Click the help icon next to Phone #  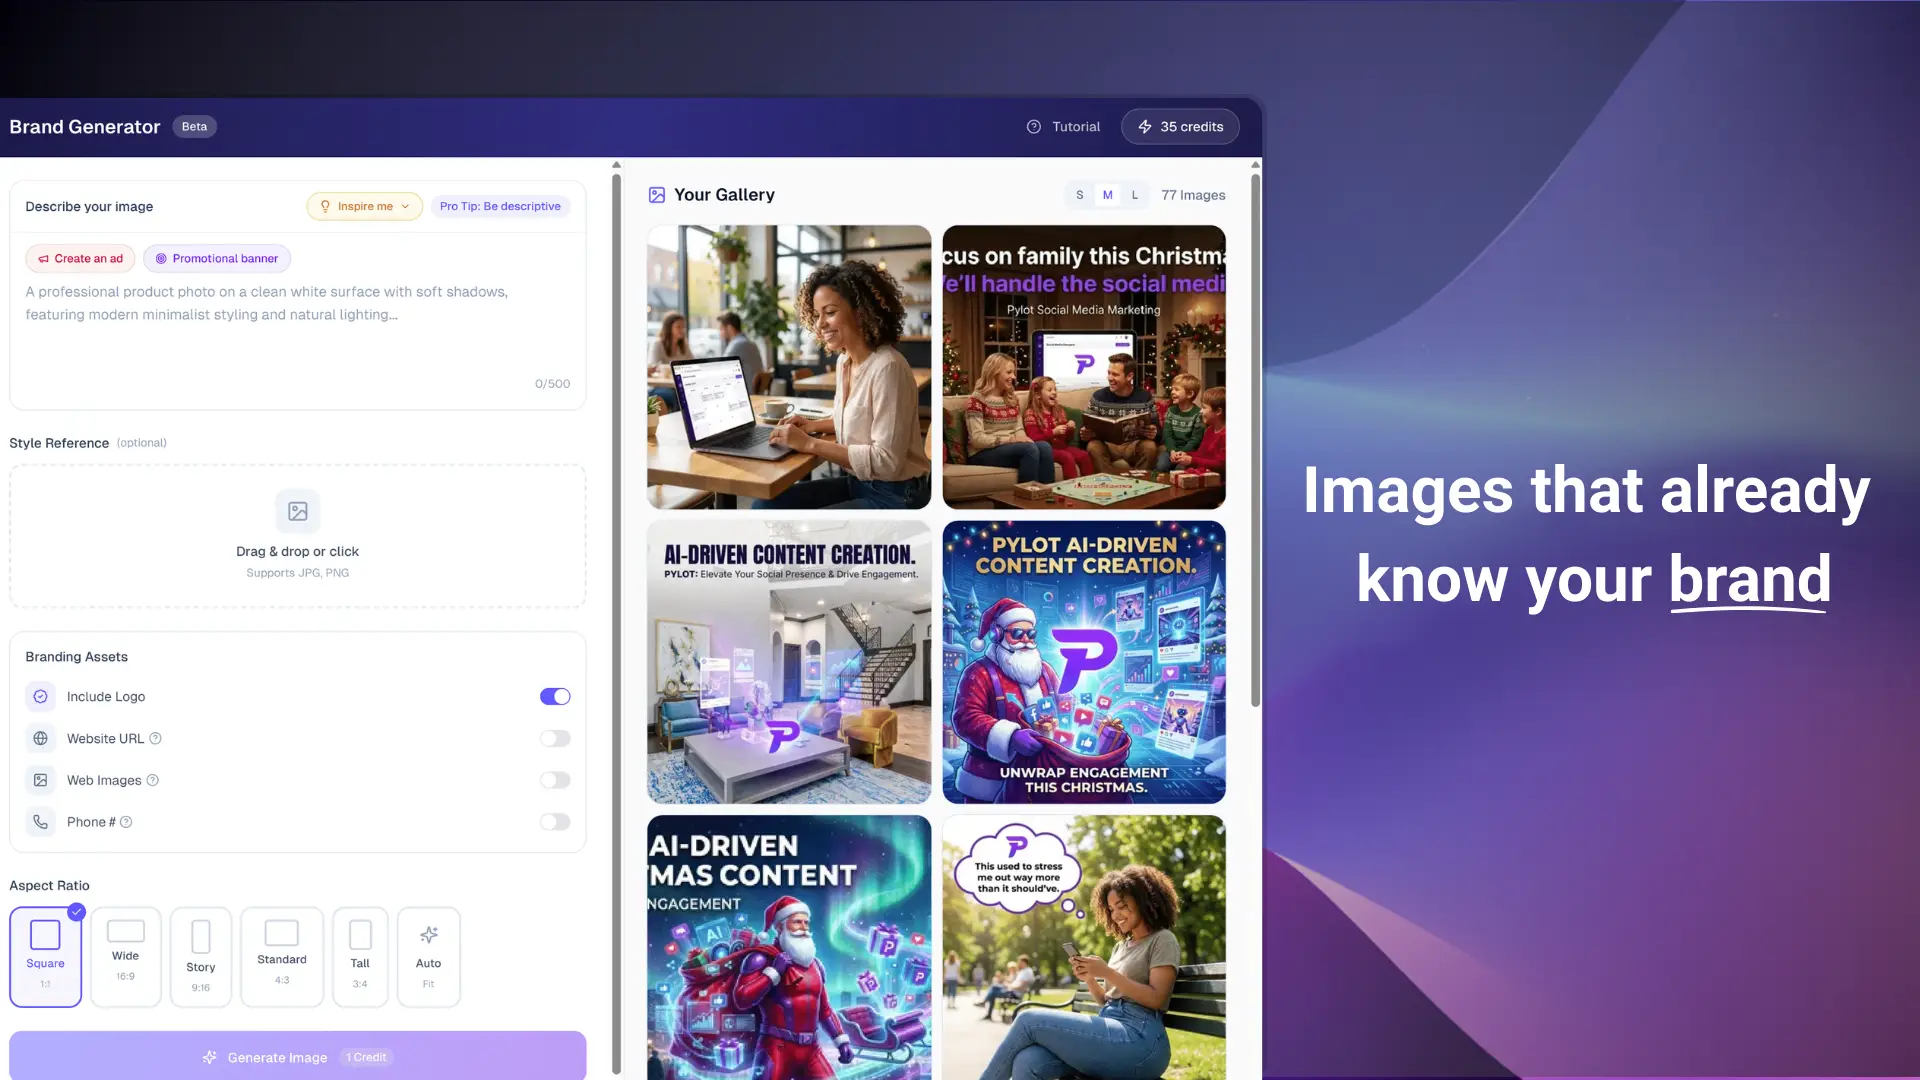126,822
